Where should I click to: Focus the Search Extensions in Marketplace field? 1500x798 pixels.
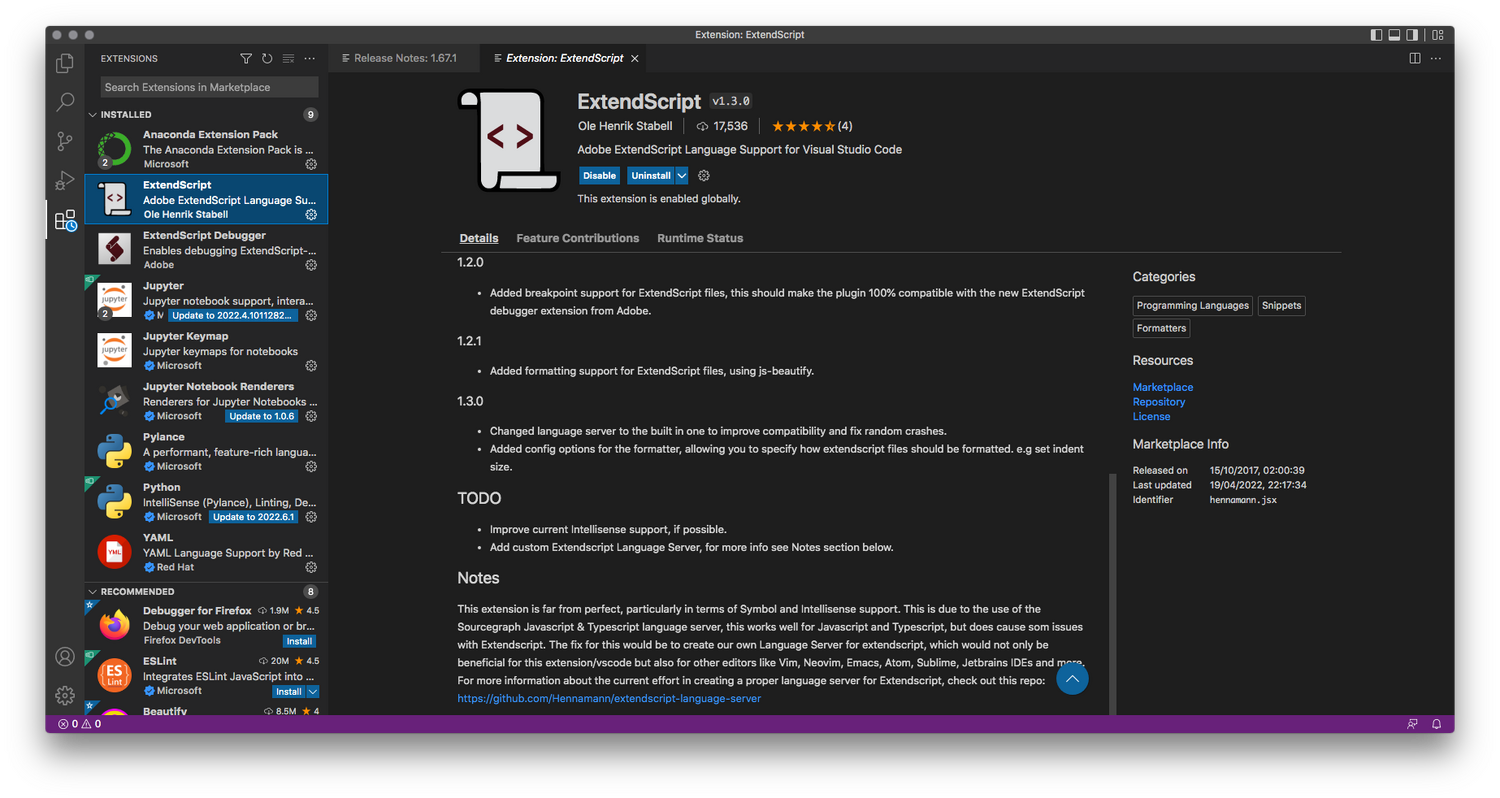[x=210, y=87]
